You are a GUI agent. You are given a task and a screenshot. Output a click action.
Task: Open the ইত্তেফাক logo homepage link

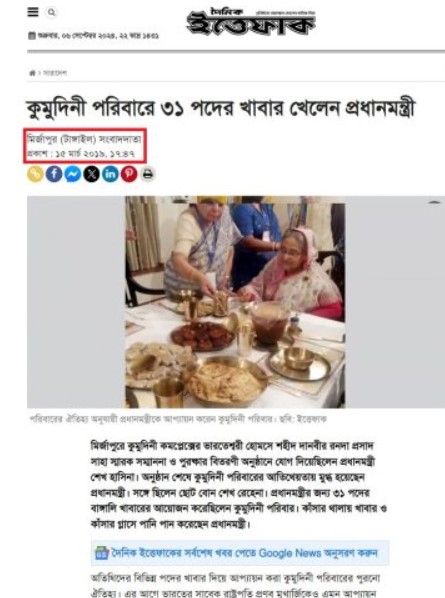click(x=251, y=22)
